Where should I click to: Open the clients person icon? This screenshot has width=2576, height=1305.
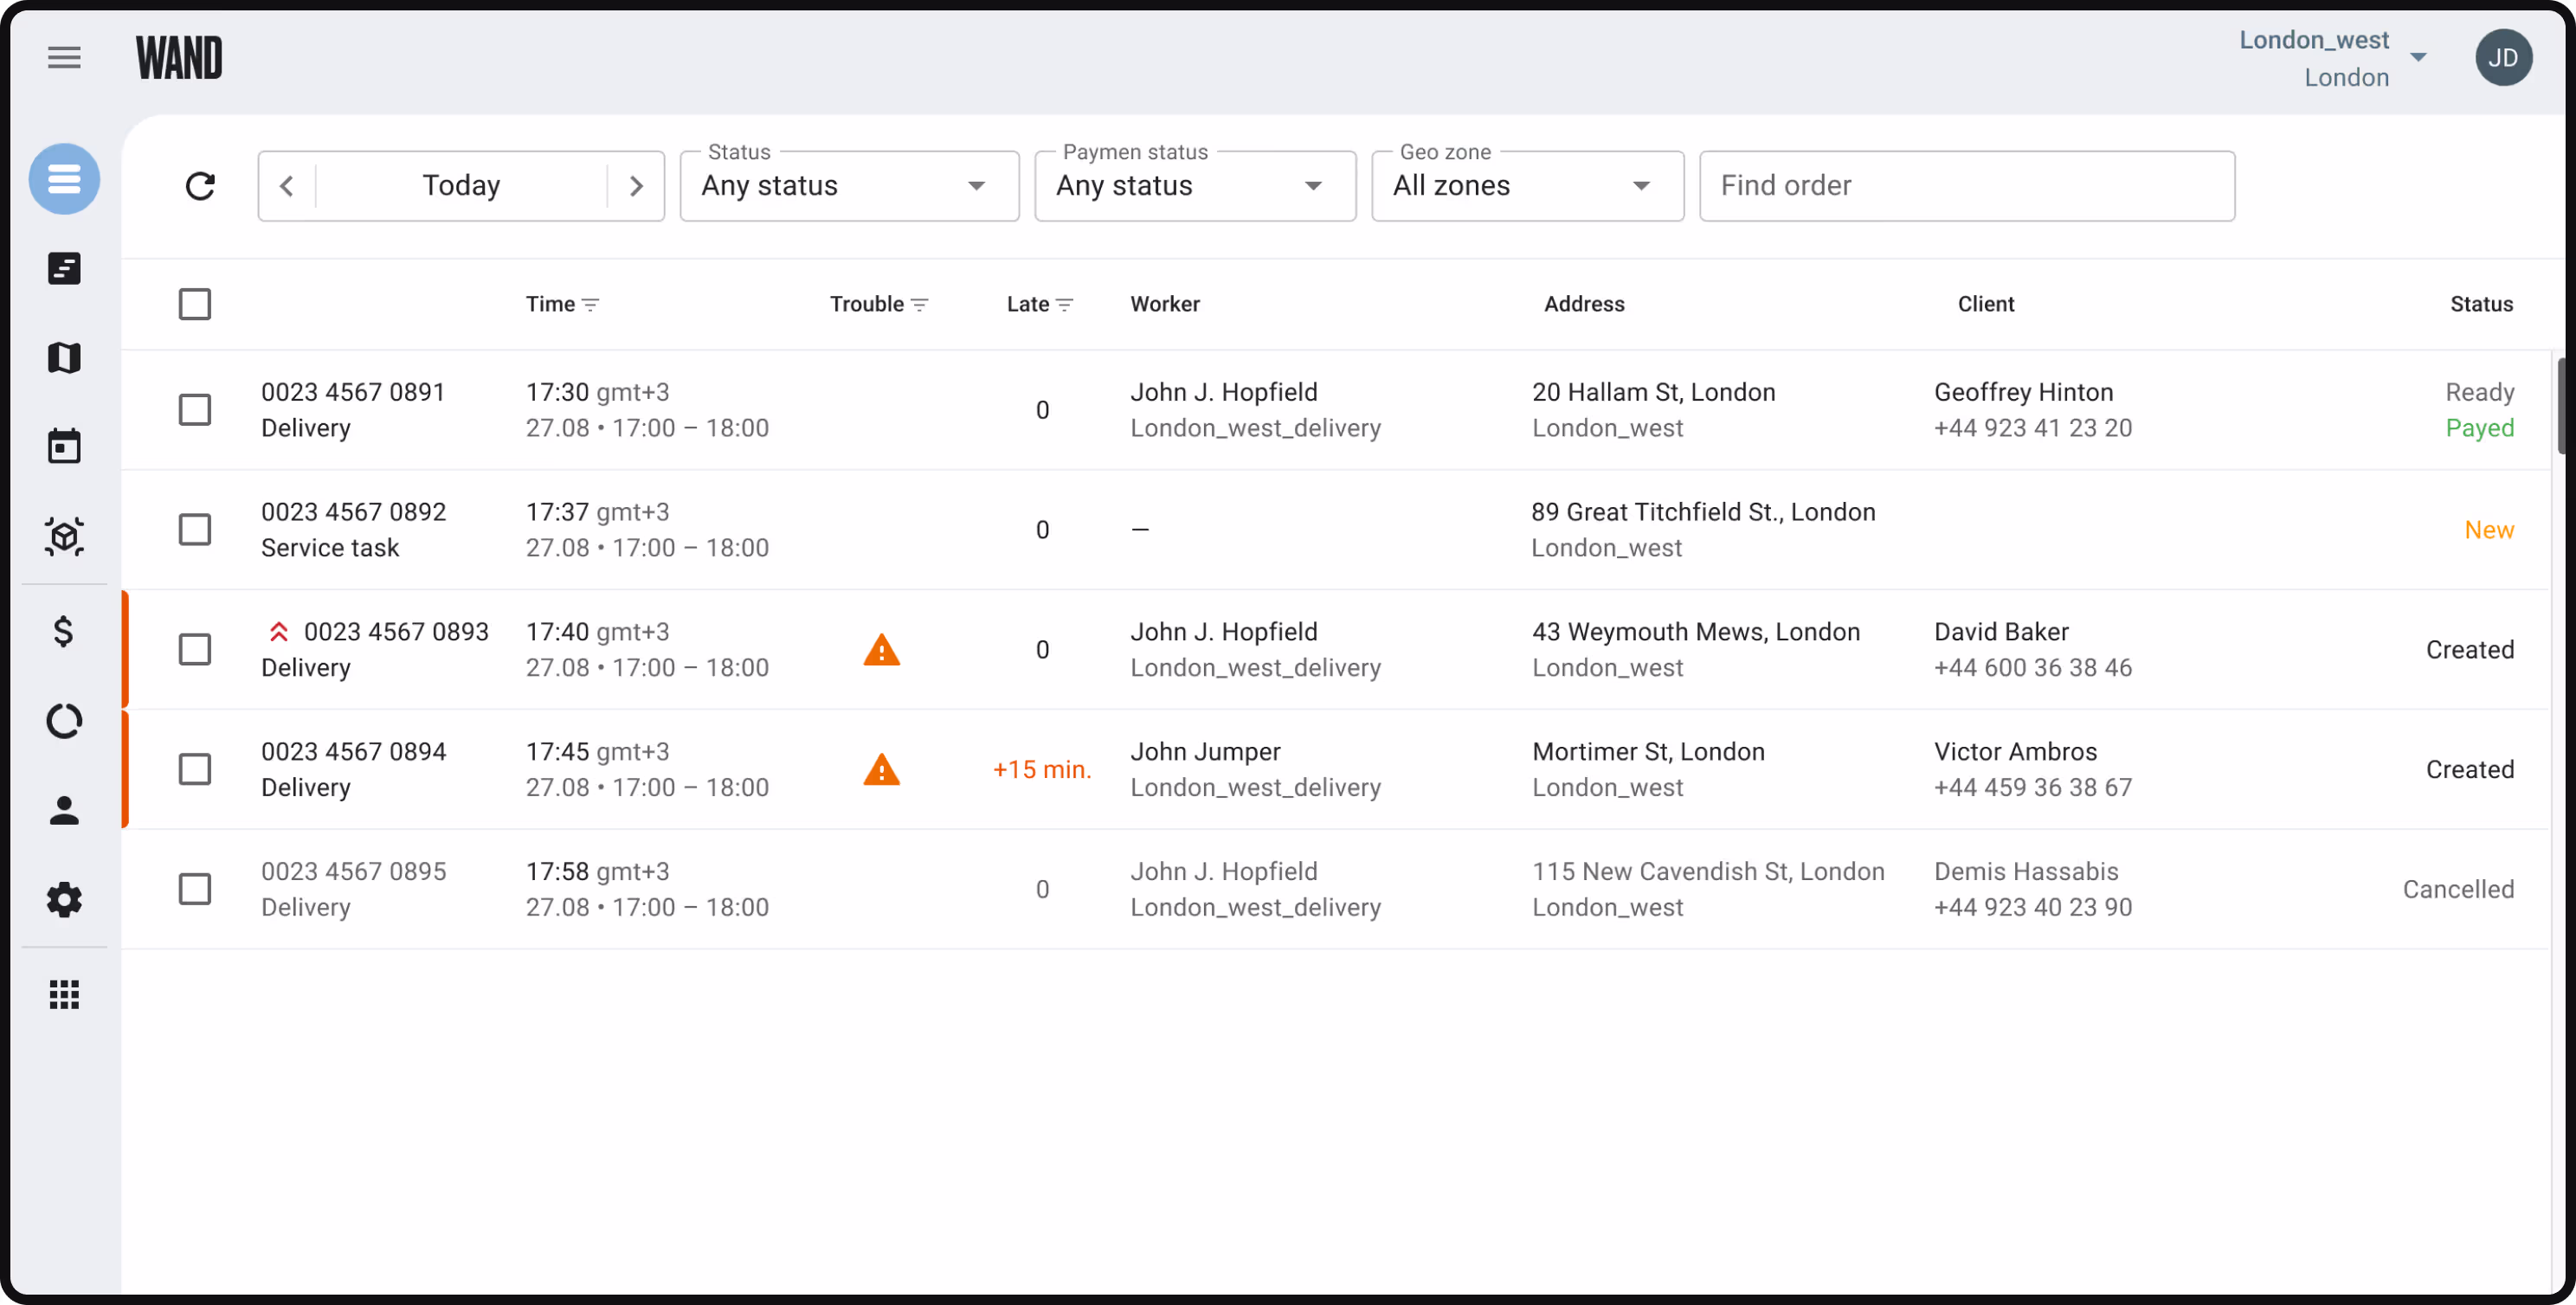tap(64, 811)
